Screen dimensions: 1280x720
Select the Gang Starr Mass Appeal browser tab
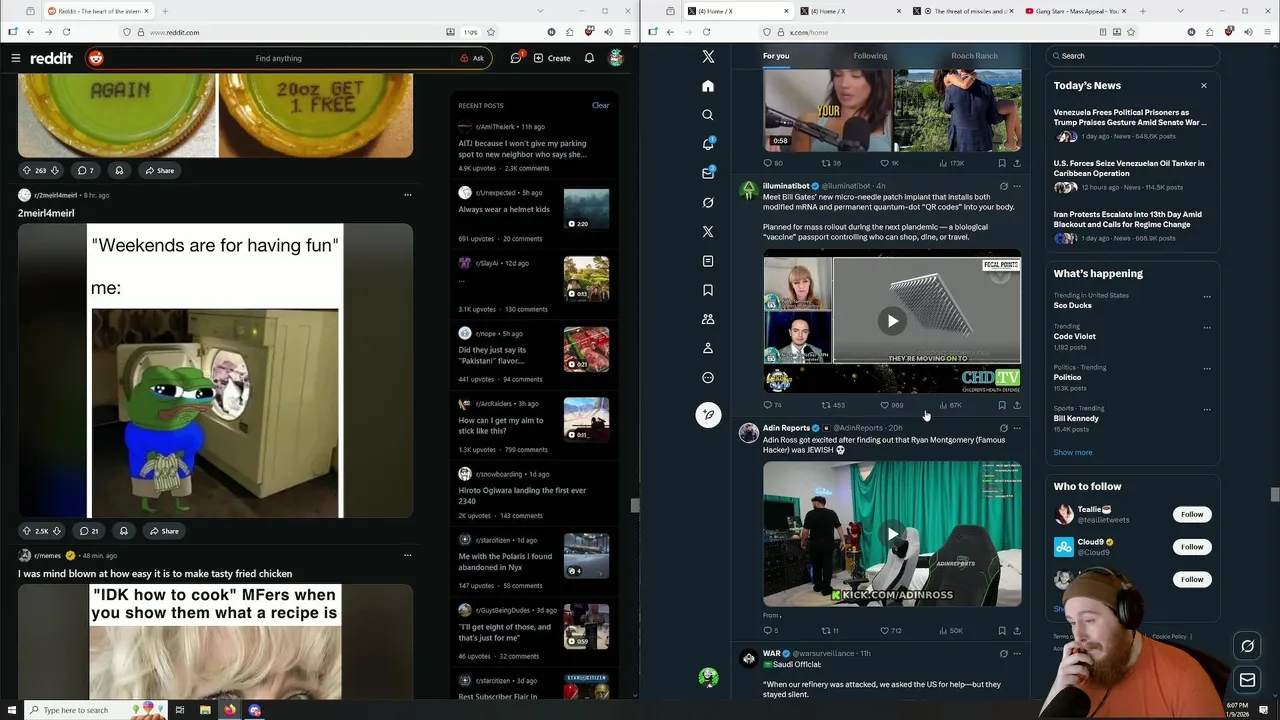(1078, 11)
